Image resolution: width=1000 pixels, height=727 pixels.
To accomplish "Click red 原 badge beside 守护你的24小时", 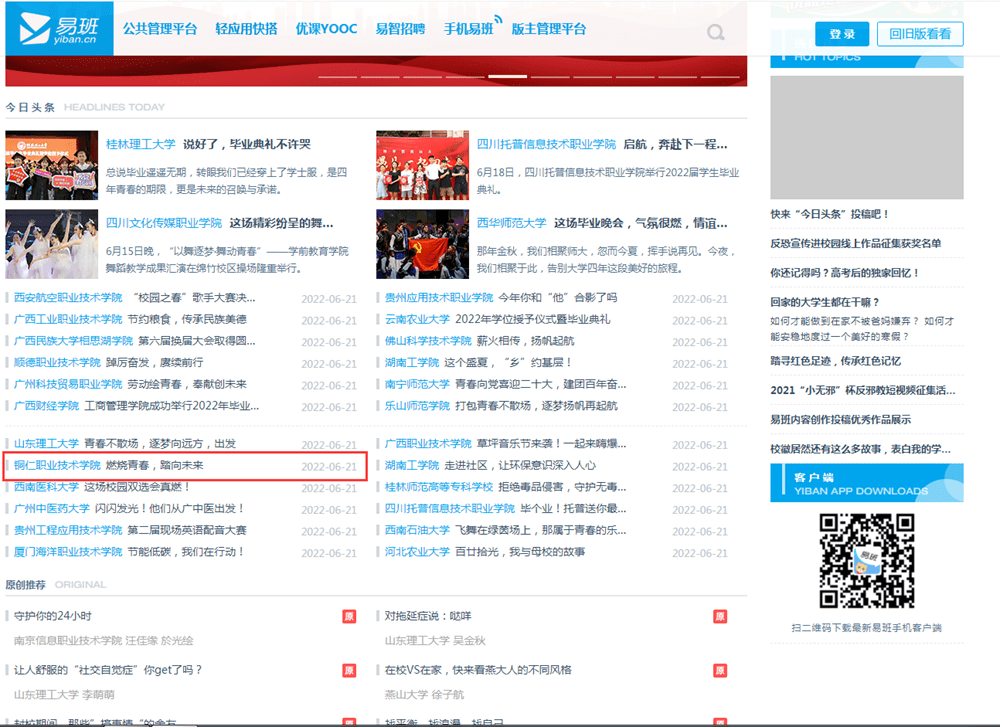I will [349, 616].
